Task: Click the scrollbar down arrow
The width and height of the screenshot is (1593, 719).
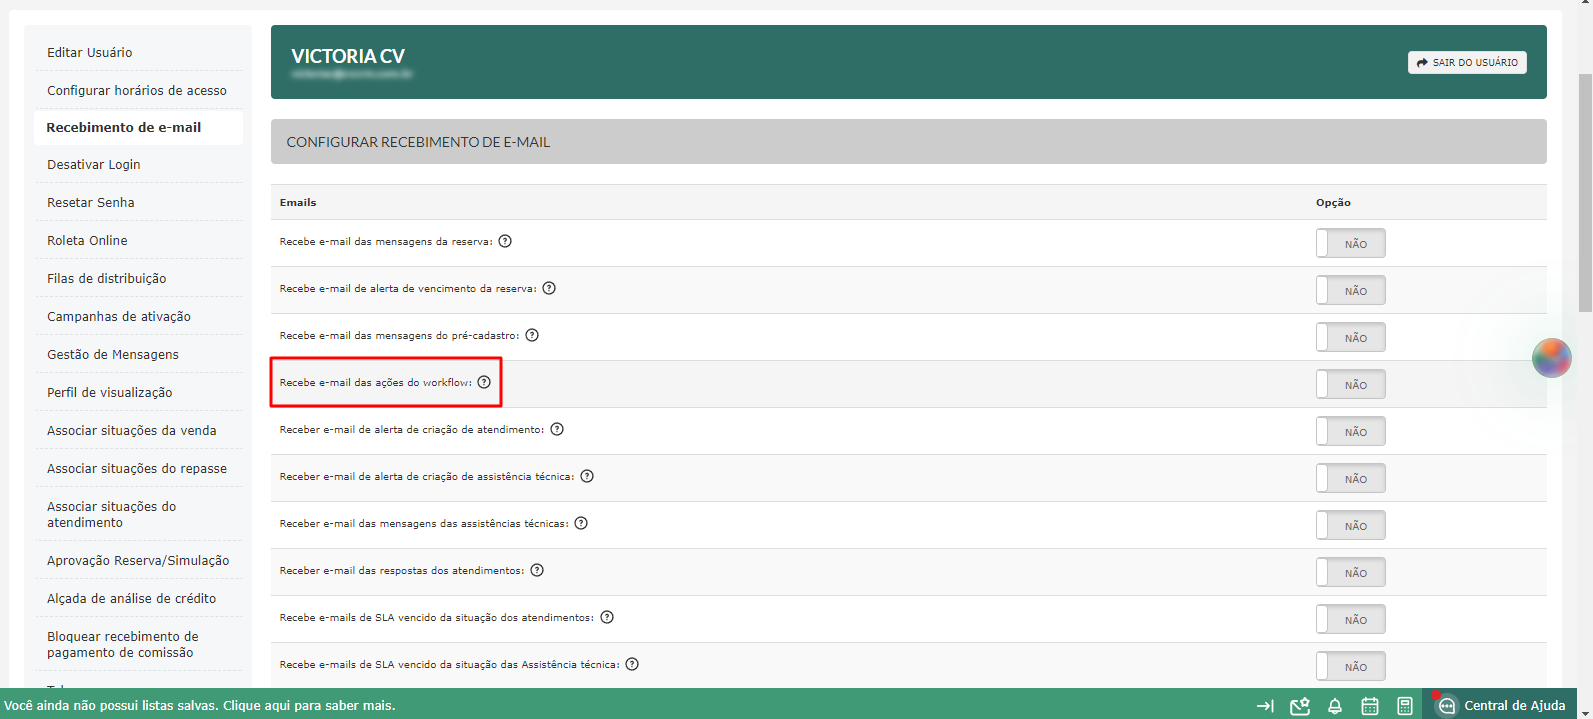Action: tap(1585, 712)
